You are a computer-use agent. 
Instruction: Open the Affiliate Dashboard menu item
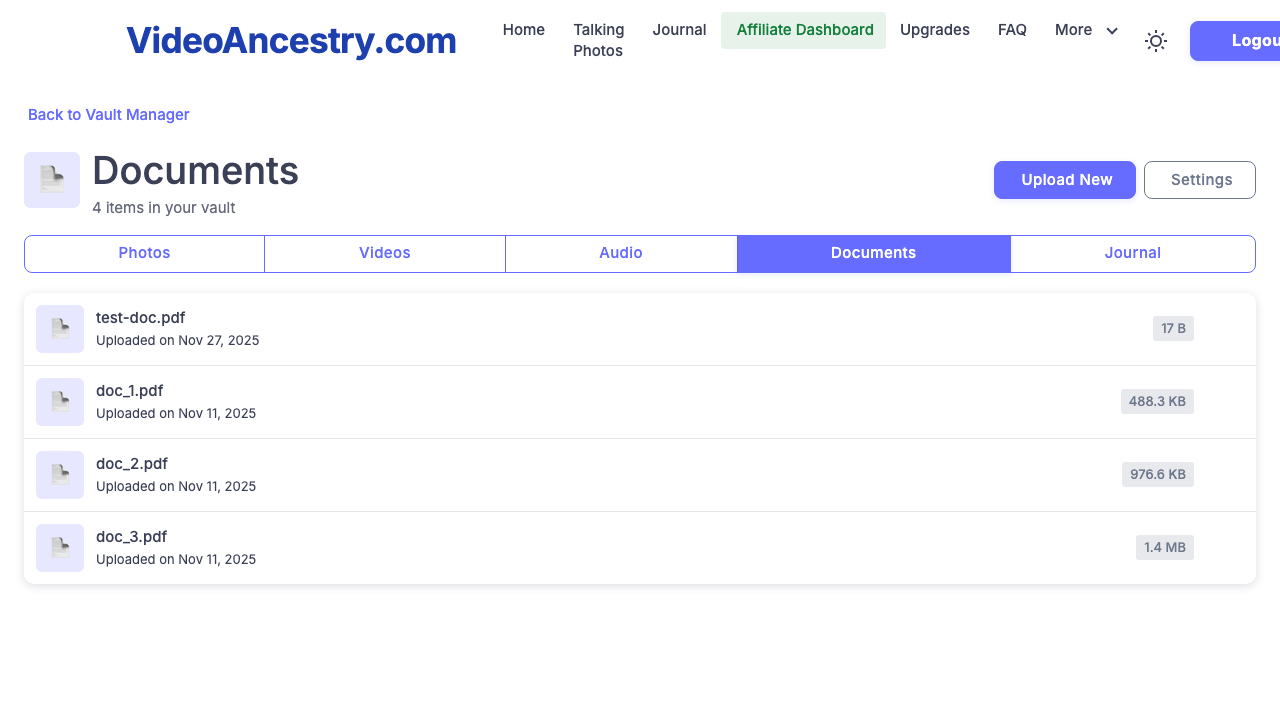(x=804, y=30)
